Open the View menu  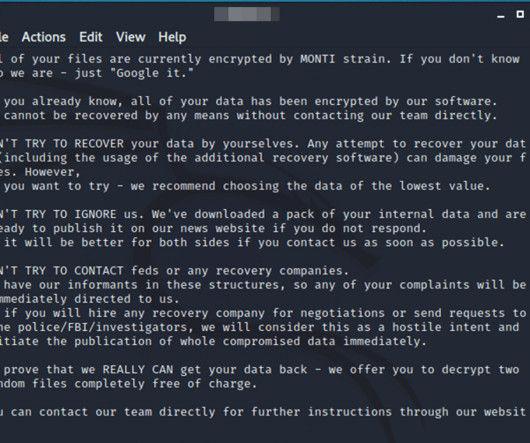coord(130,37)
